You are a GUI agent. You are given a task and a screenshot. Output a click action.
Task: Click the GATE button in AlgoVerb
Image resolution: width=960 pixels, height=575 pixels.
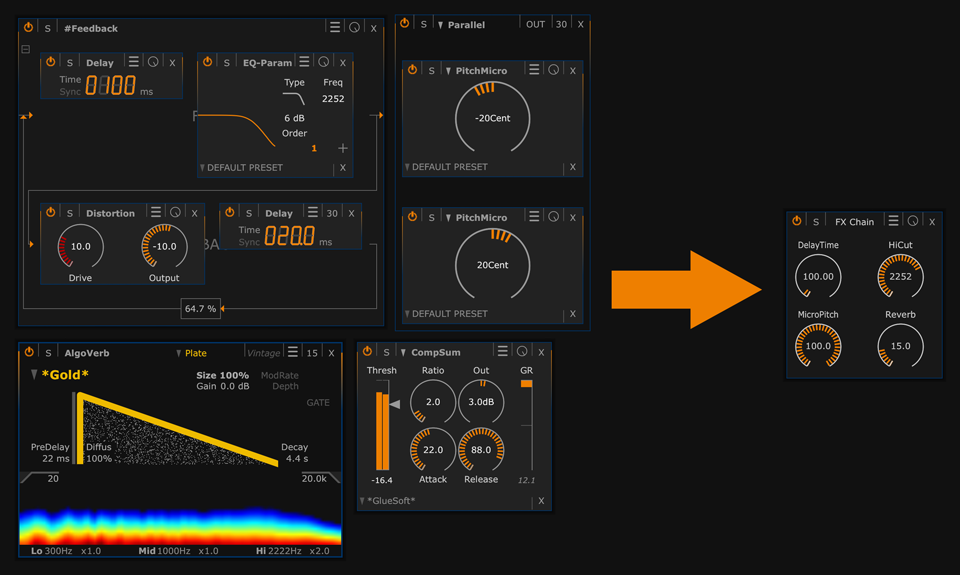(x=318, y=402)
